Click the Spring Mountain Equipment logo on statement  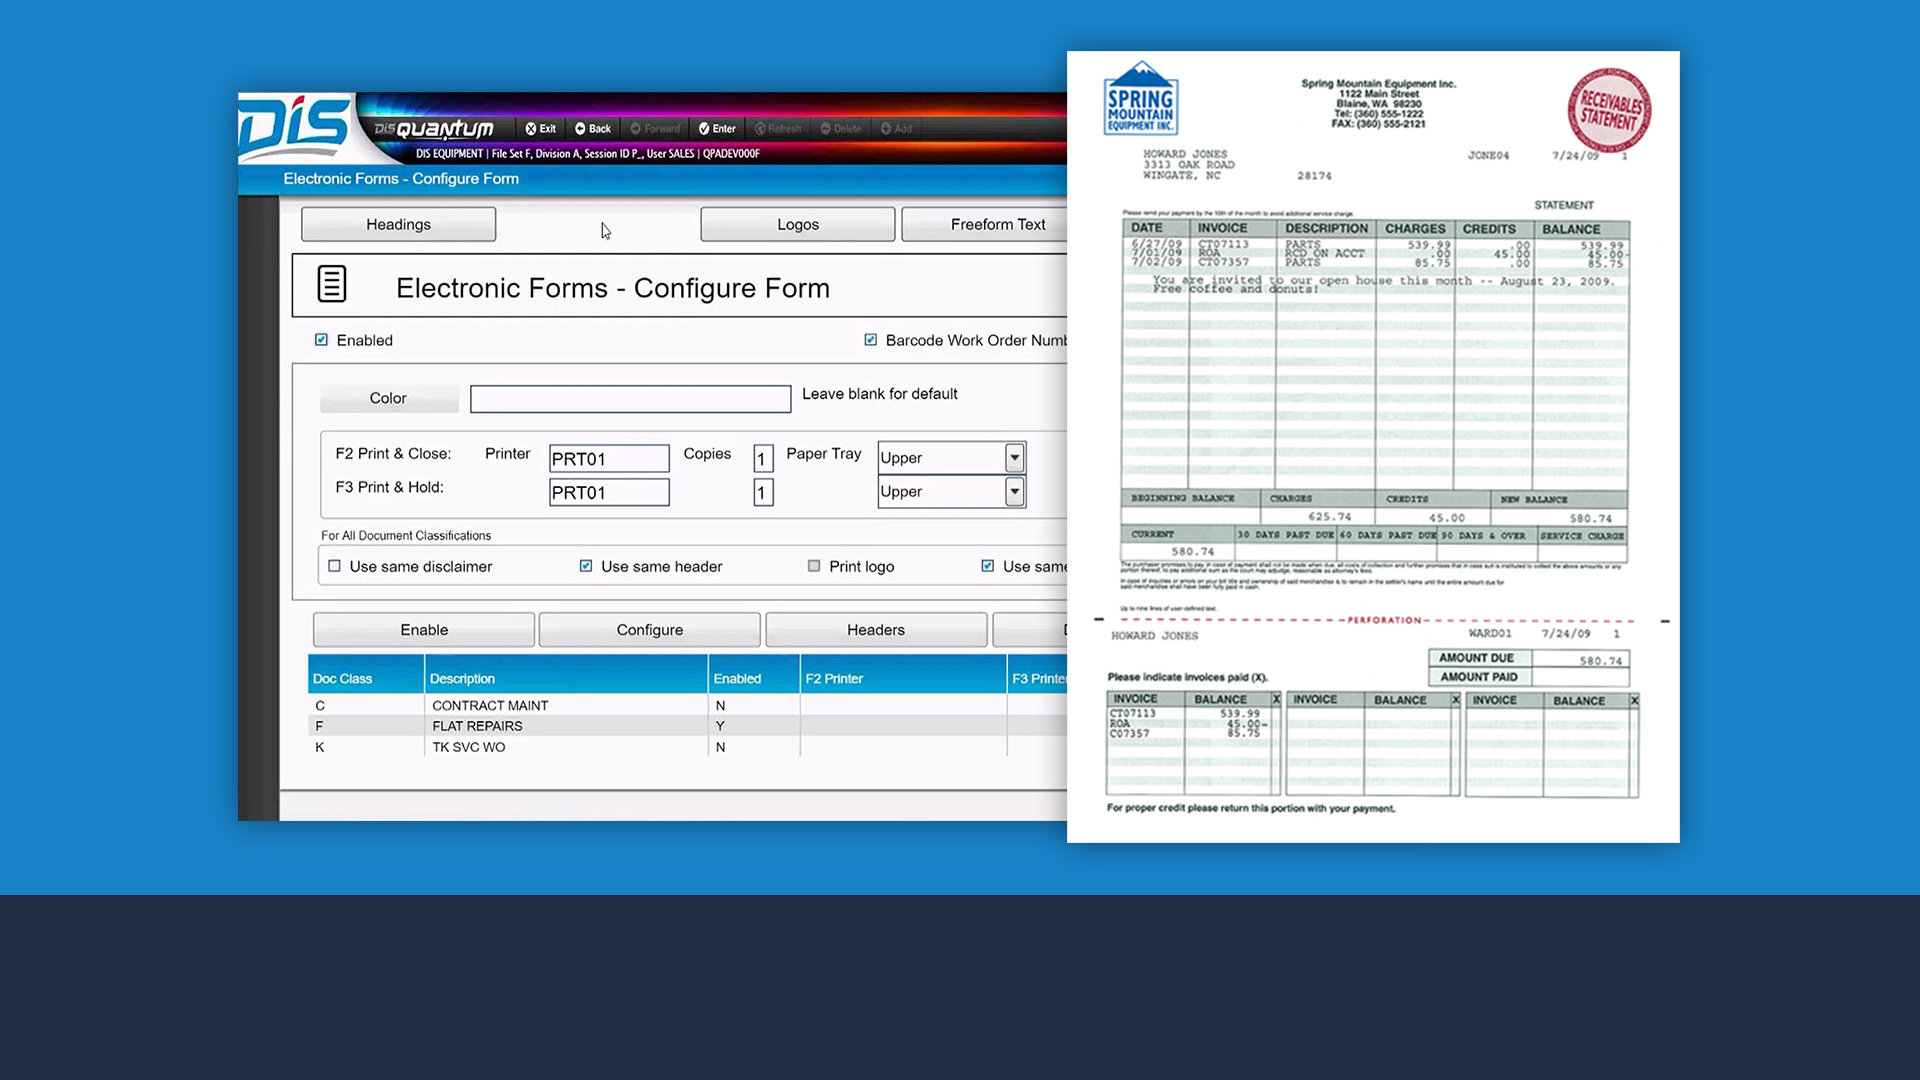click(1141, 99)
